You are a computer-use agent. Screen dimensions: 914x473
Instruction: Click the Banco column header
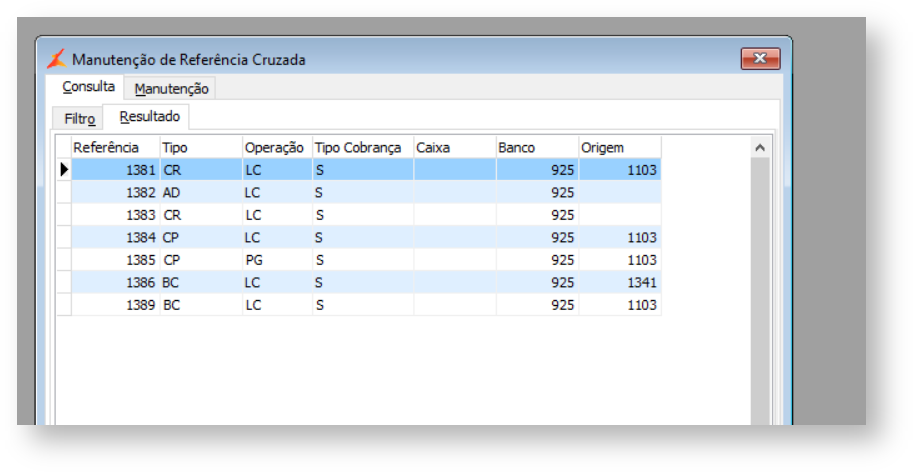537,148
